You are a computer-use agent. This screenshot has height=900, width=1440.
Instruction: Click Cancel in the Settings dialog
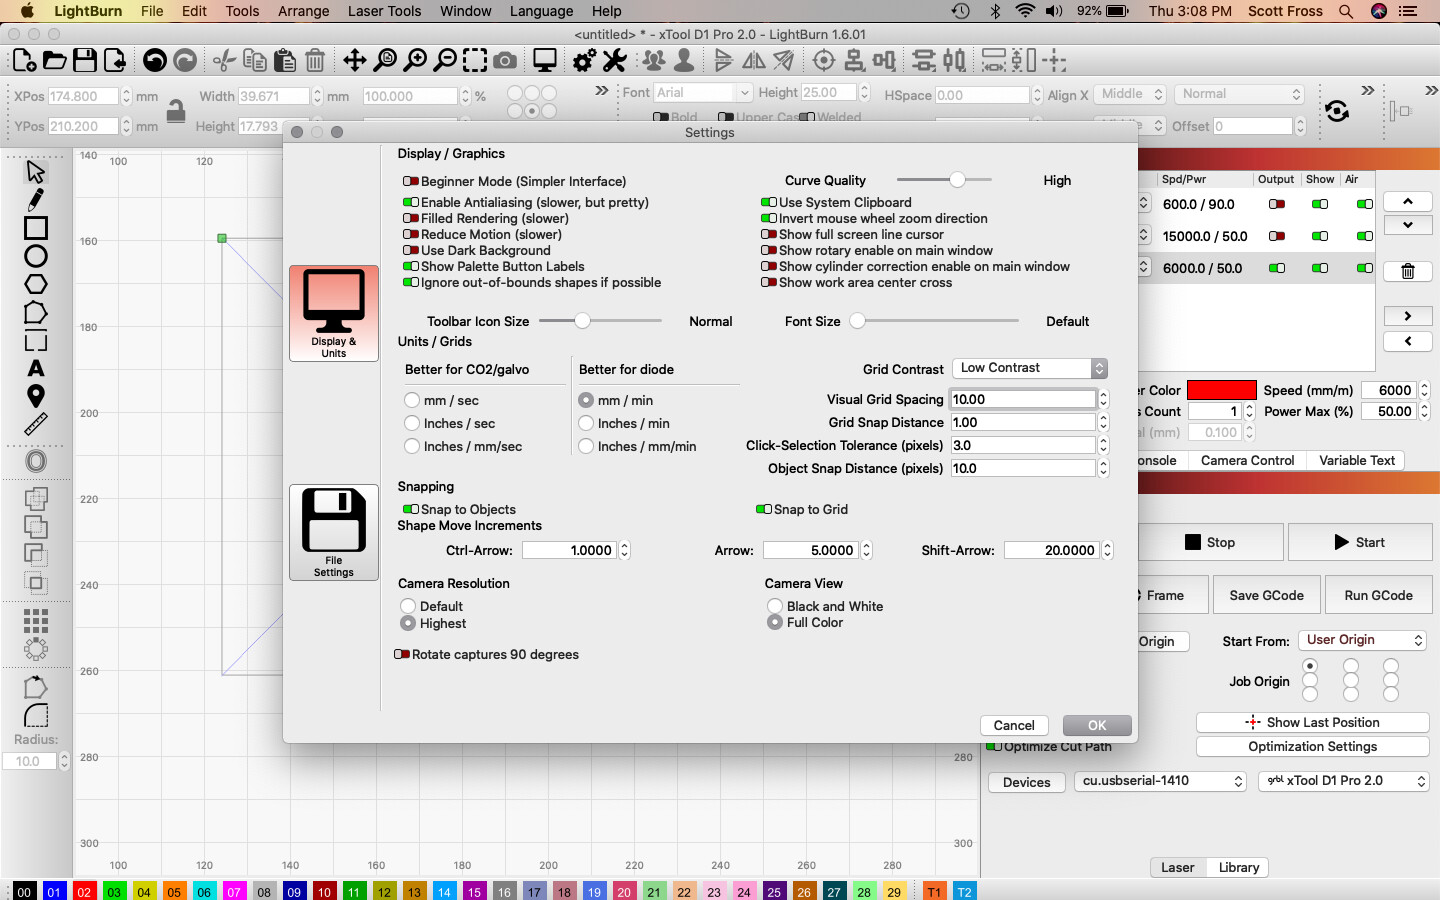point(1014,725)
